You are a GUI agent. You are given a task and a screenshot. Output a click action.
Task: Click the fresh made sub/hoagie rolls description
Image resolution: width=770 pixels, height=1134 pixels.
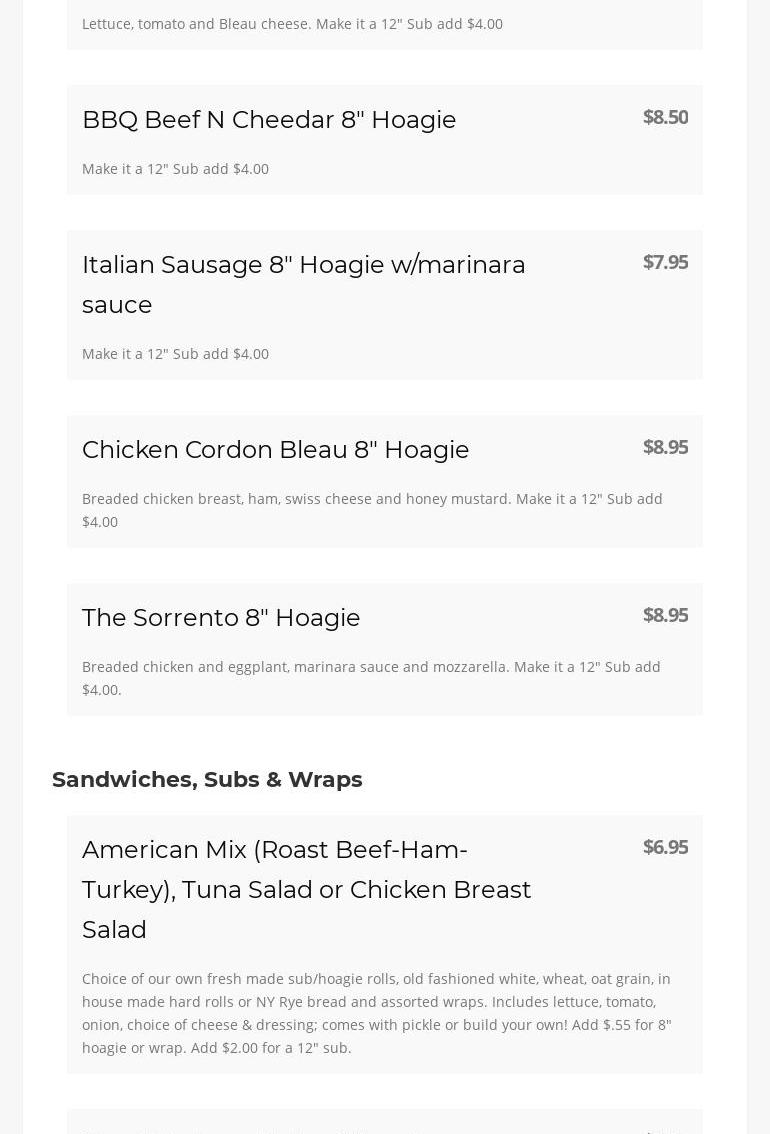tap(376, 1013)
